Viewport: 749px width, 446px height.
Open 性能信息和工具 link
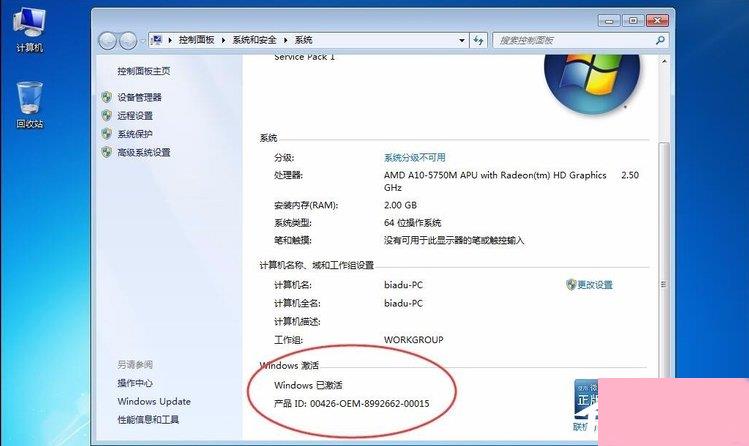click(148, 420)
